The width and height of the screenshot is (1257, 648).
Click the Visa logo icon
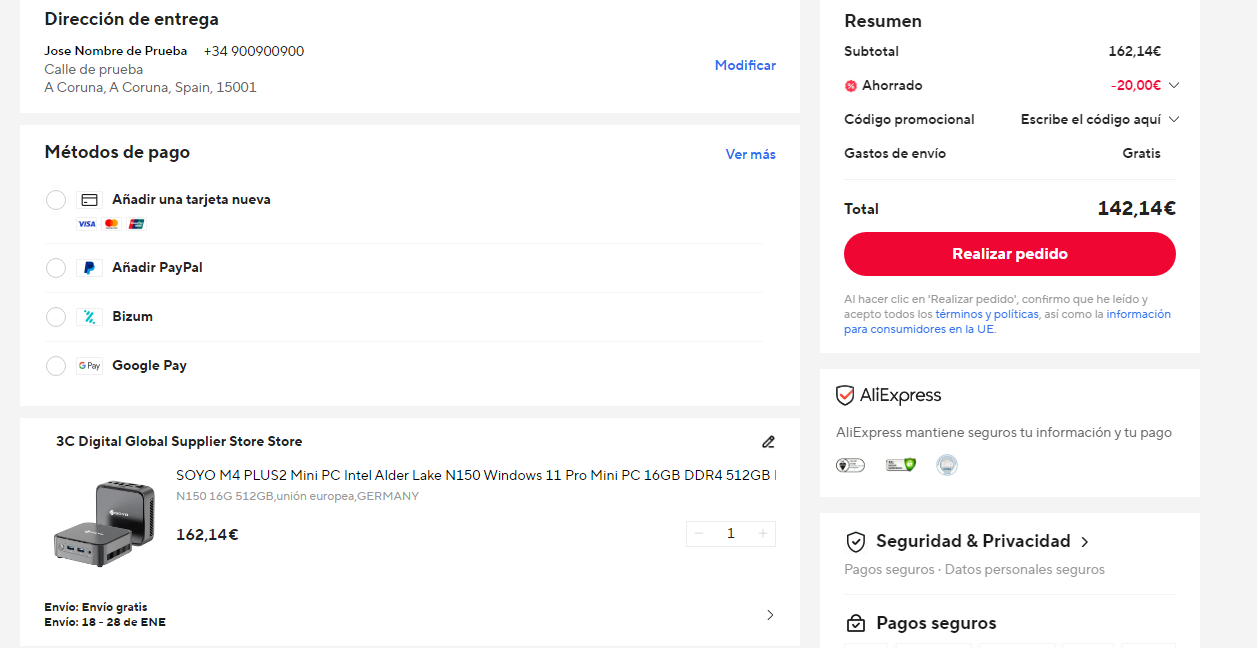87,224
